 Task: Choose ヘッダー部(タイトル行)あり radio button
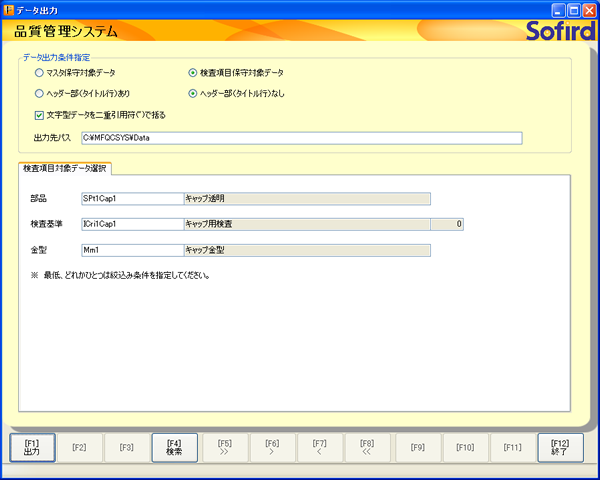point(39,93)
